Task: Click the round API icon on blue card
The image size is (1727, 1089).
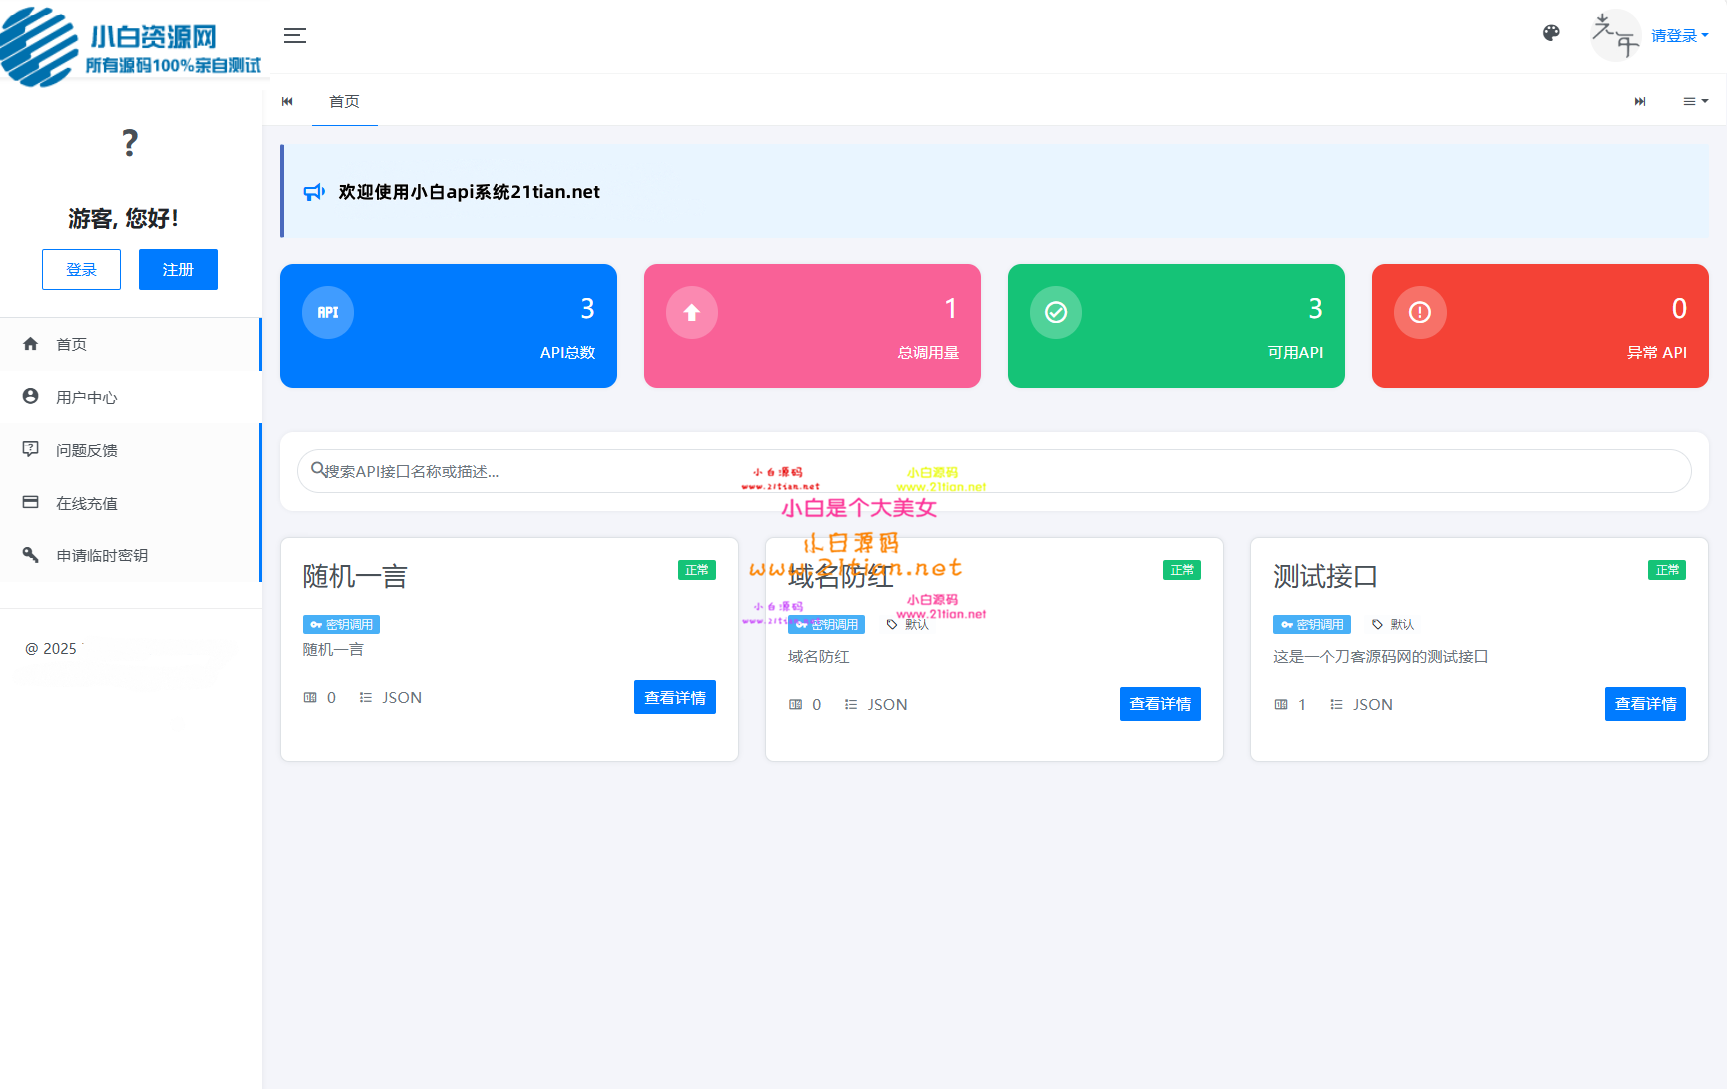Action: pyautogui.click(x=328, y=312)
